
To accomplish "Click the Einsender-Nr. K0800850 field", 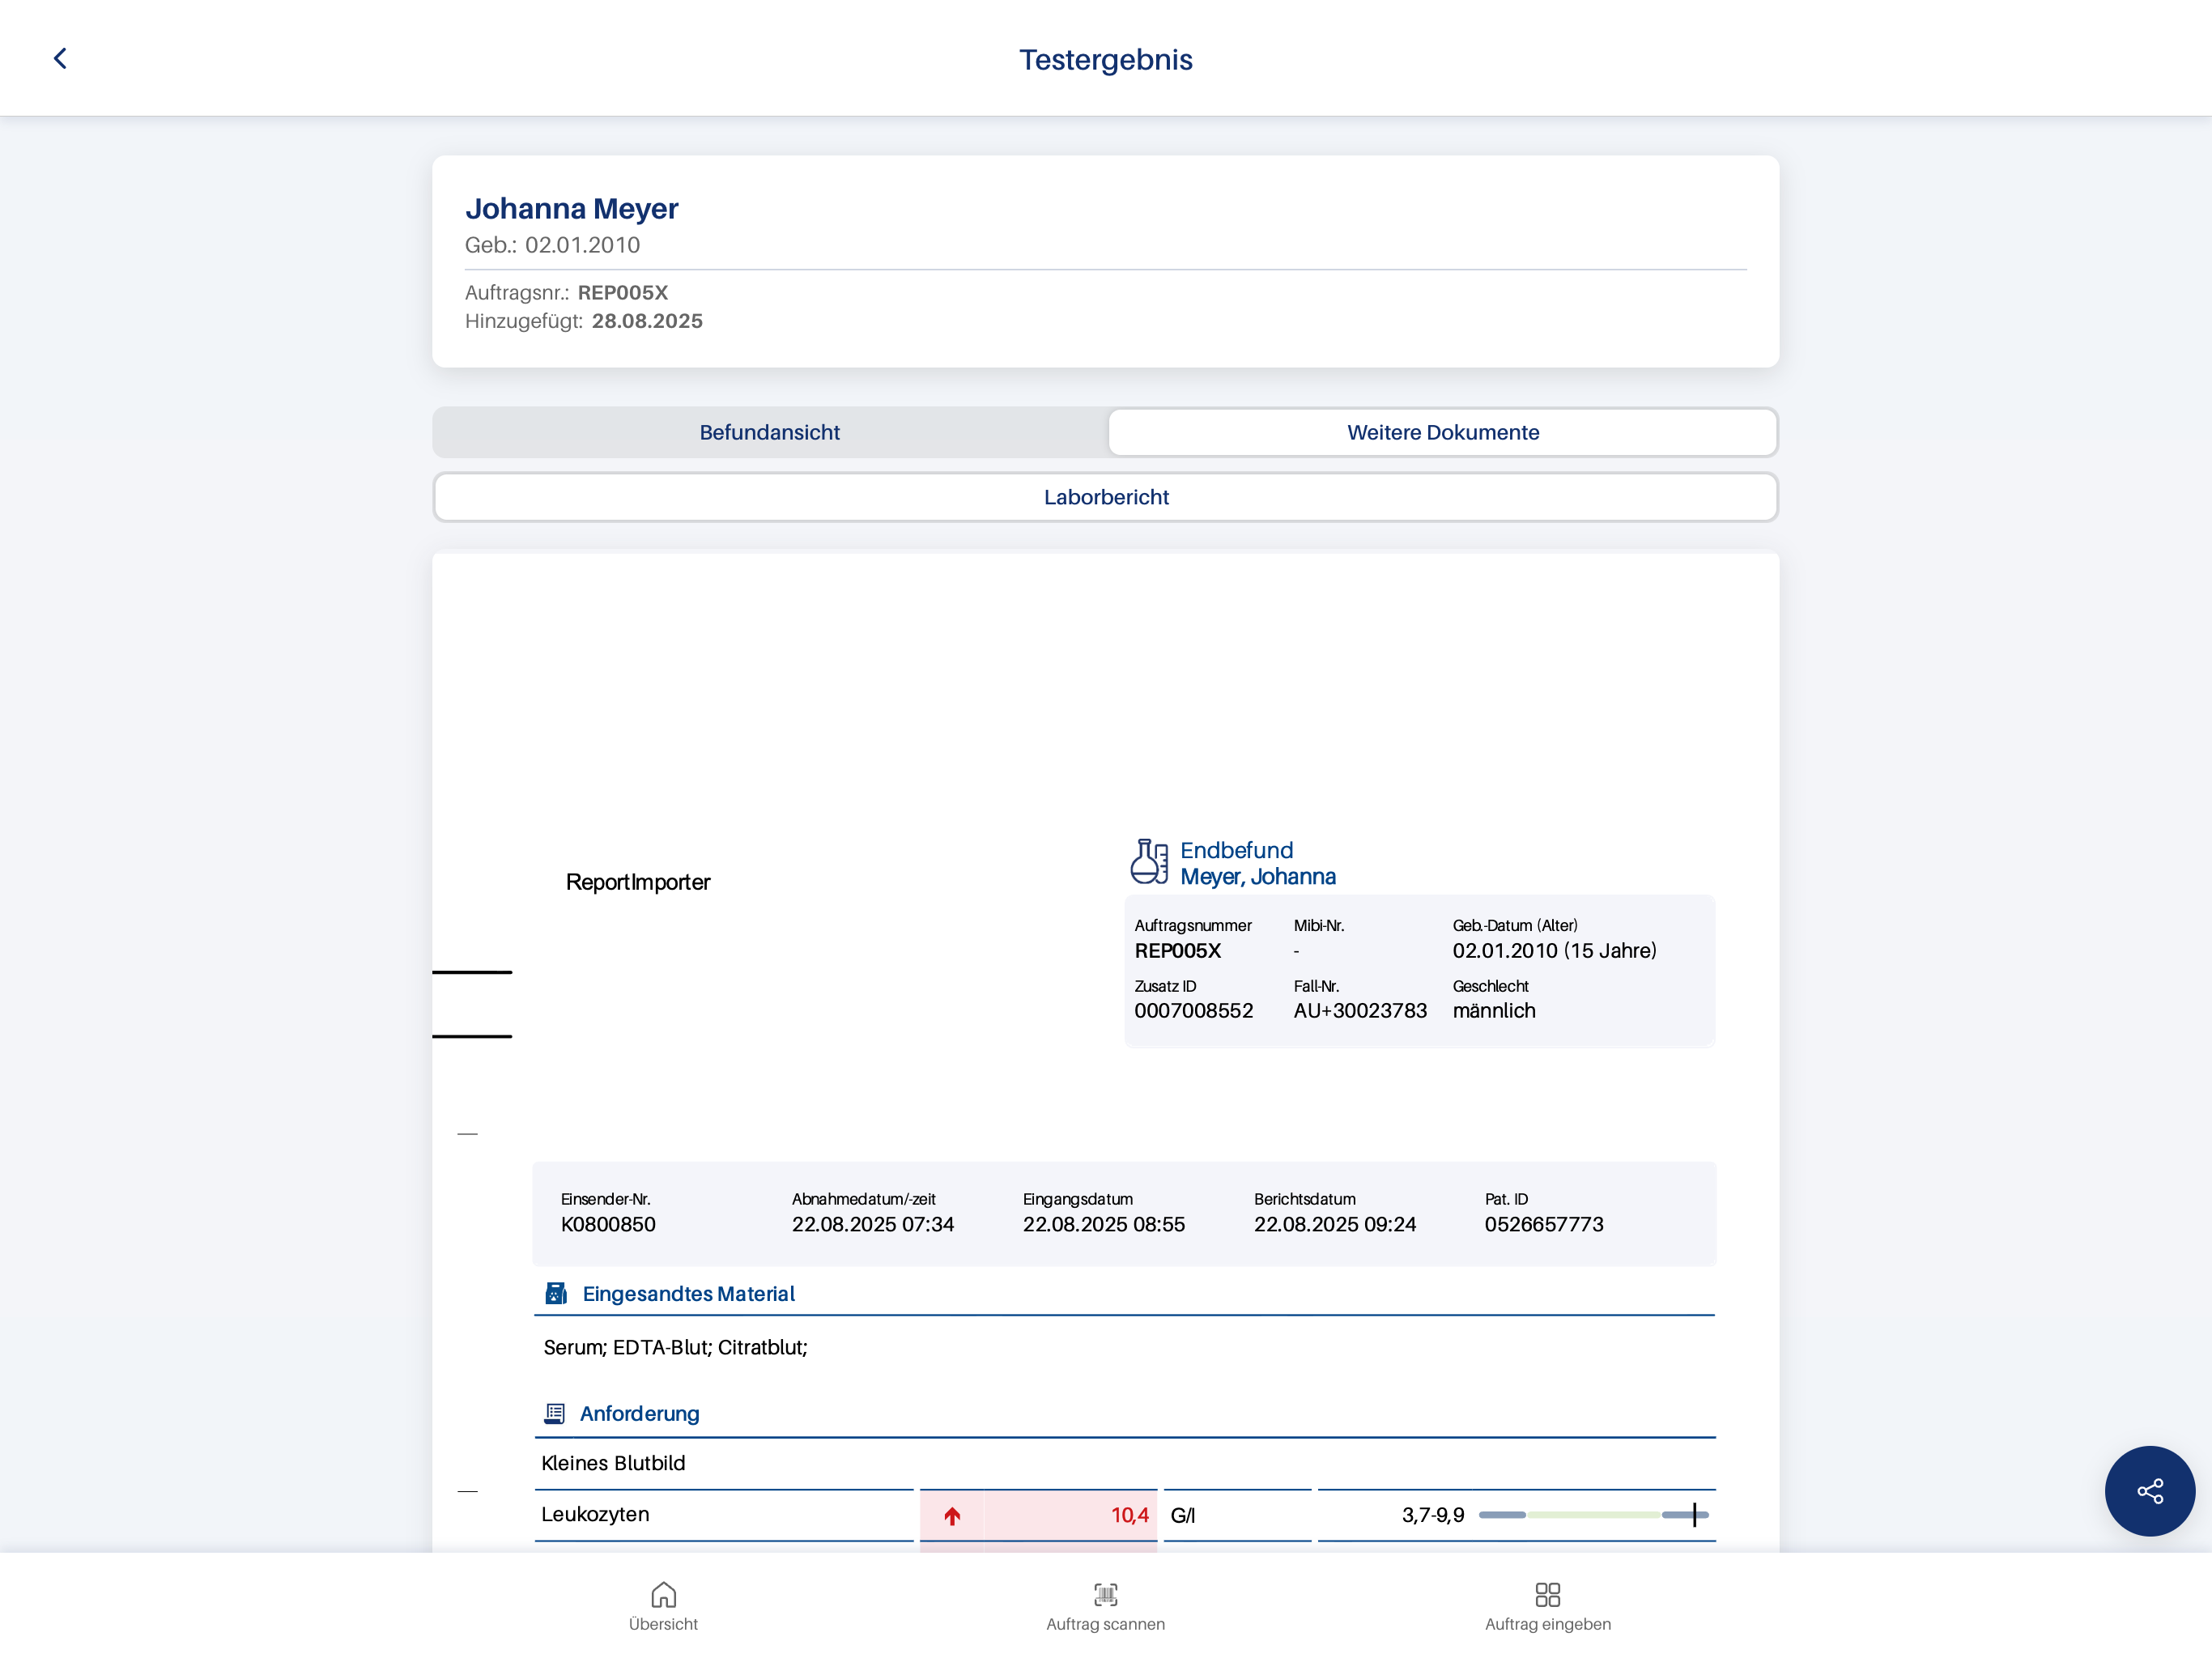I will [x=607, y=1224].
